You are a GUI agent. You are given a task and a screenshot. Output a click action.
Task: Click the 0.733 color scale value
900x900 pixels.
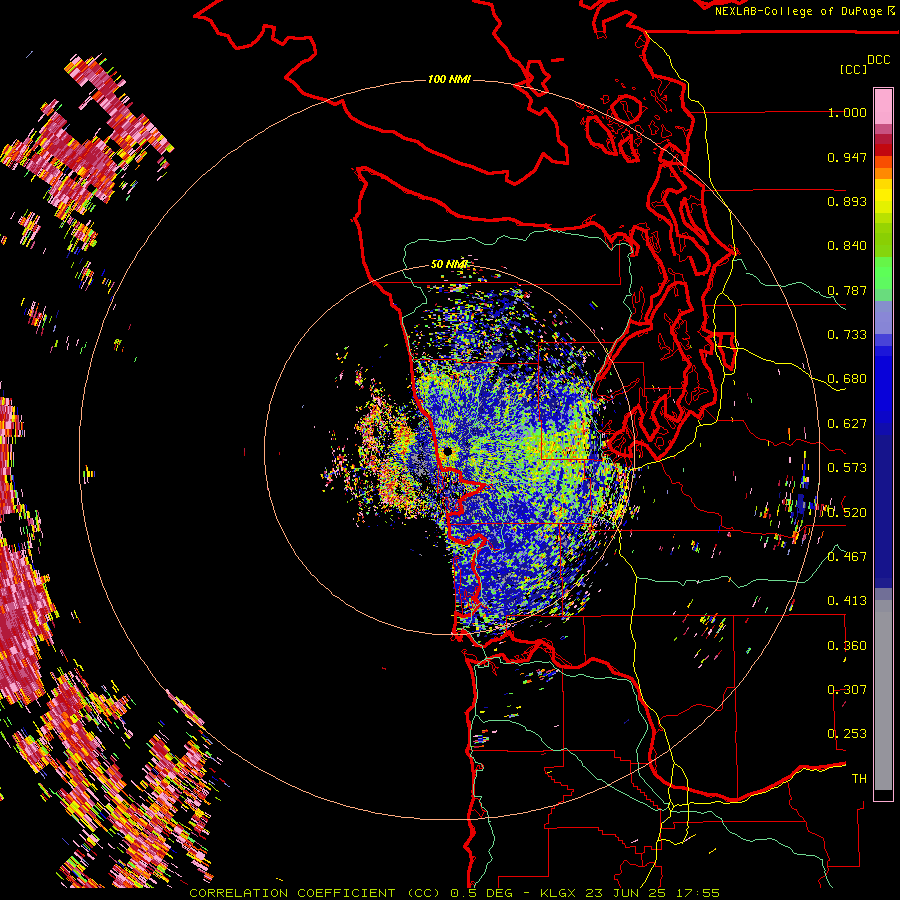(x=847, y=335)
